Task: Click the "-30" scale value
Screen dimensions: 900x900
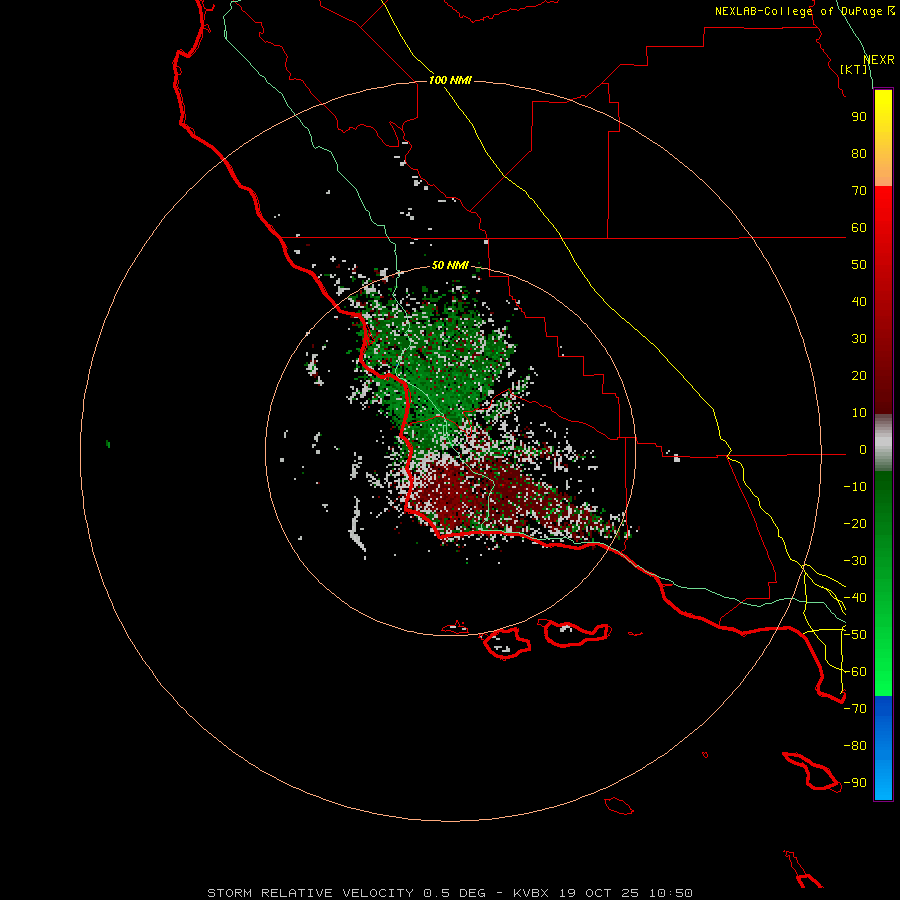Action: pos(855,561)
